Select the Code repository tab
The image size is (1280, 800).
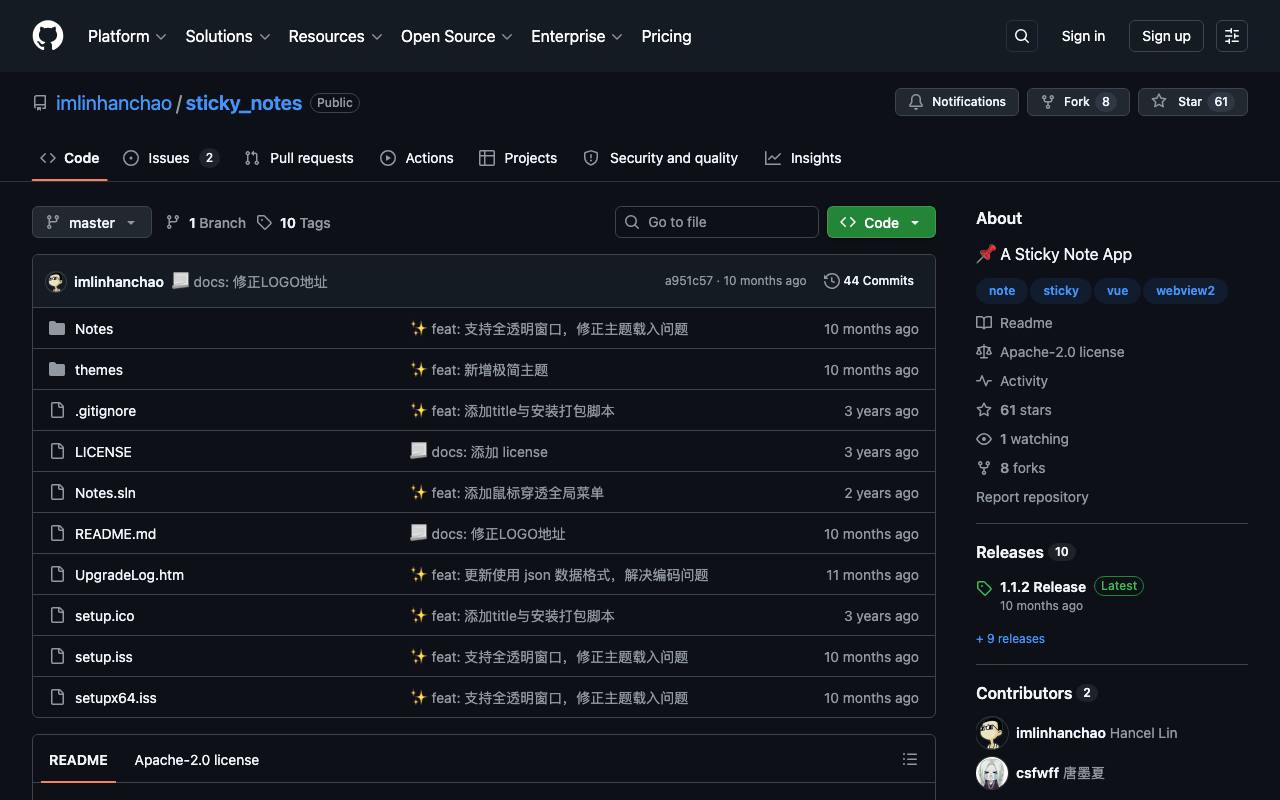(70, 158)
